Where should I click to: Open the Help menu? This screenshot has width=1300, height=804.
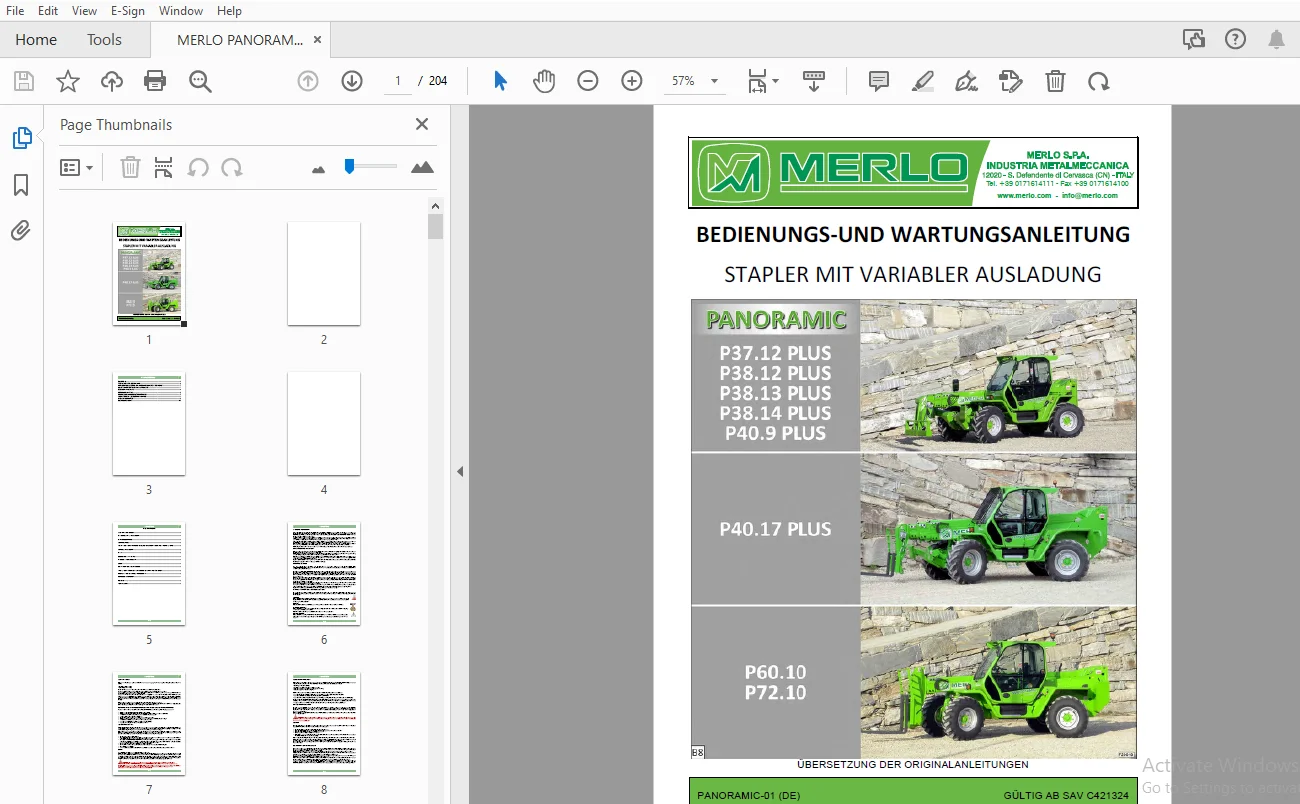pyautogui.click(x=229, y=11)
